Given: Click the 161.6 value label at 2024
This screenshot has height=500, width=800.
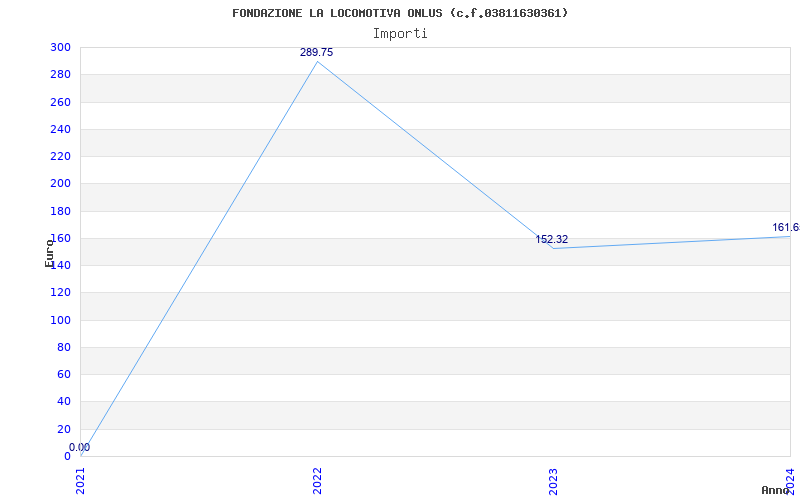Looking at the screenshot, I should click(x=786, y=228).
